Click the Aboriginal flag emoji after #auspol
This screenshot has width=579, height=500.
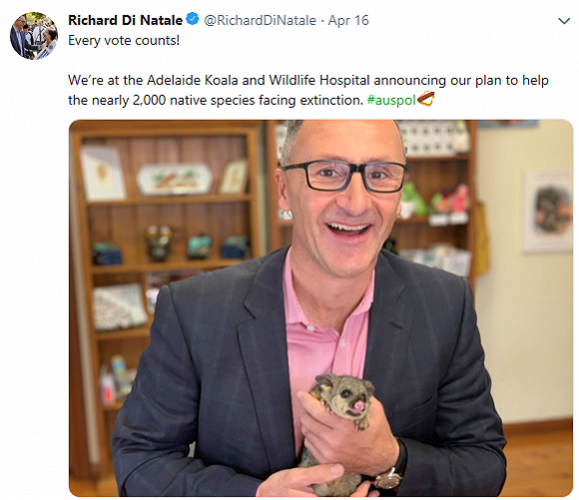426,100
